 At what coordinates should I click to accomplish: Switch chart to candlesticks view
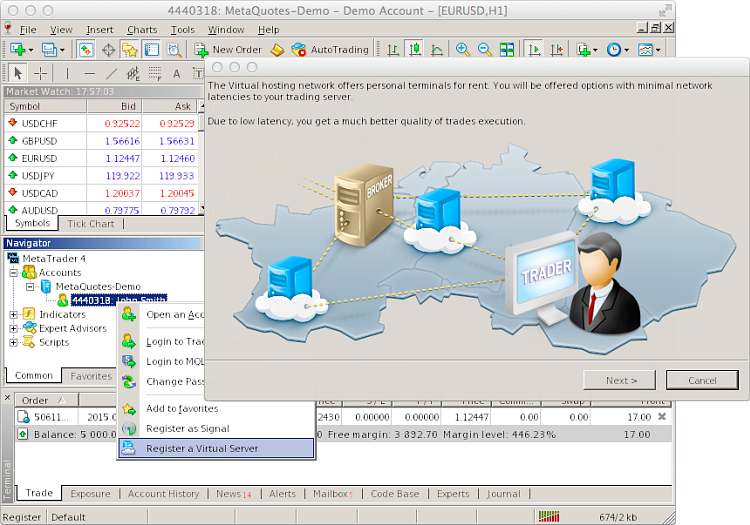(412, 49)
